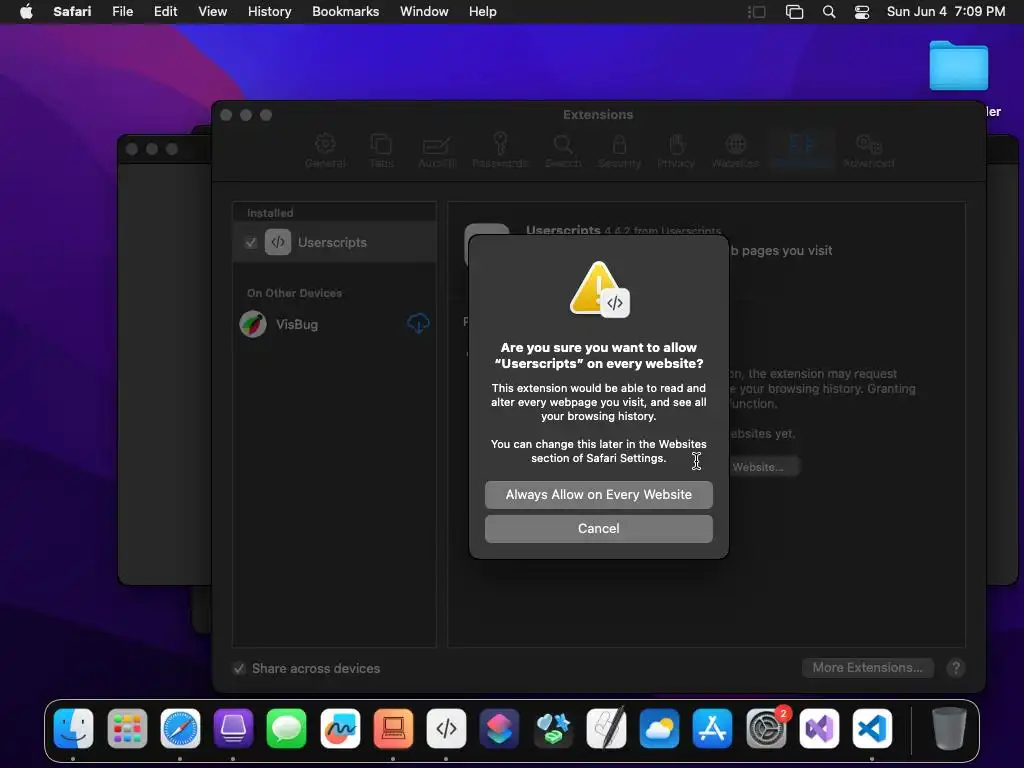This screenshot has height=768, width=1024.
Task: Open the Window menu
Action: (x=424, y=11)
